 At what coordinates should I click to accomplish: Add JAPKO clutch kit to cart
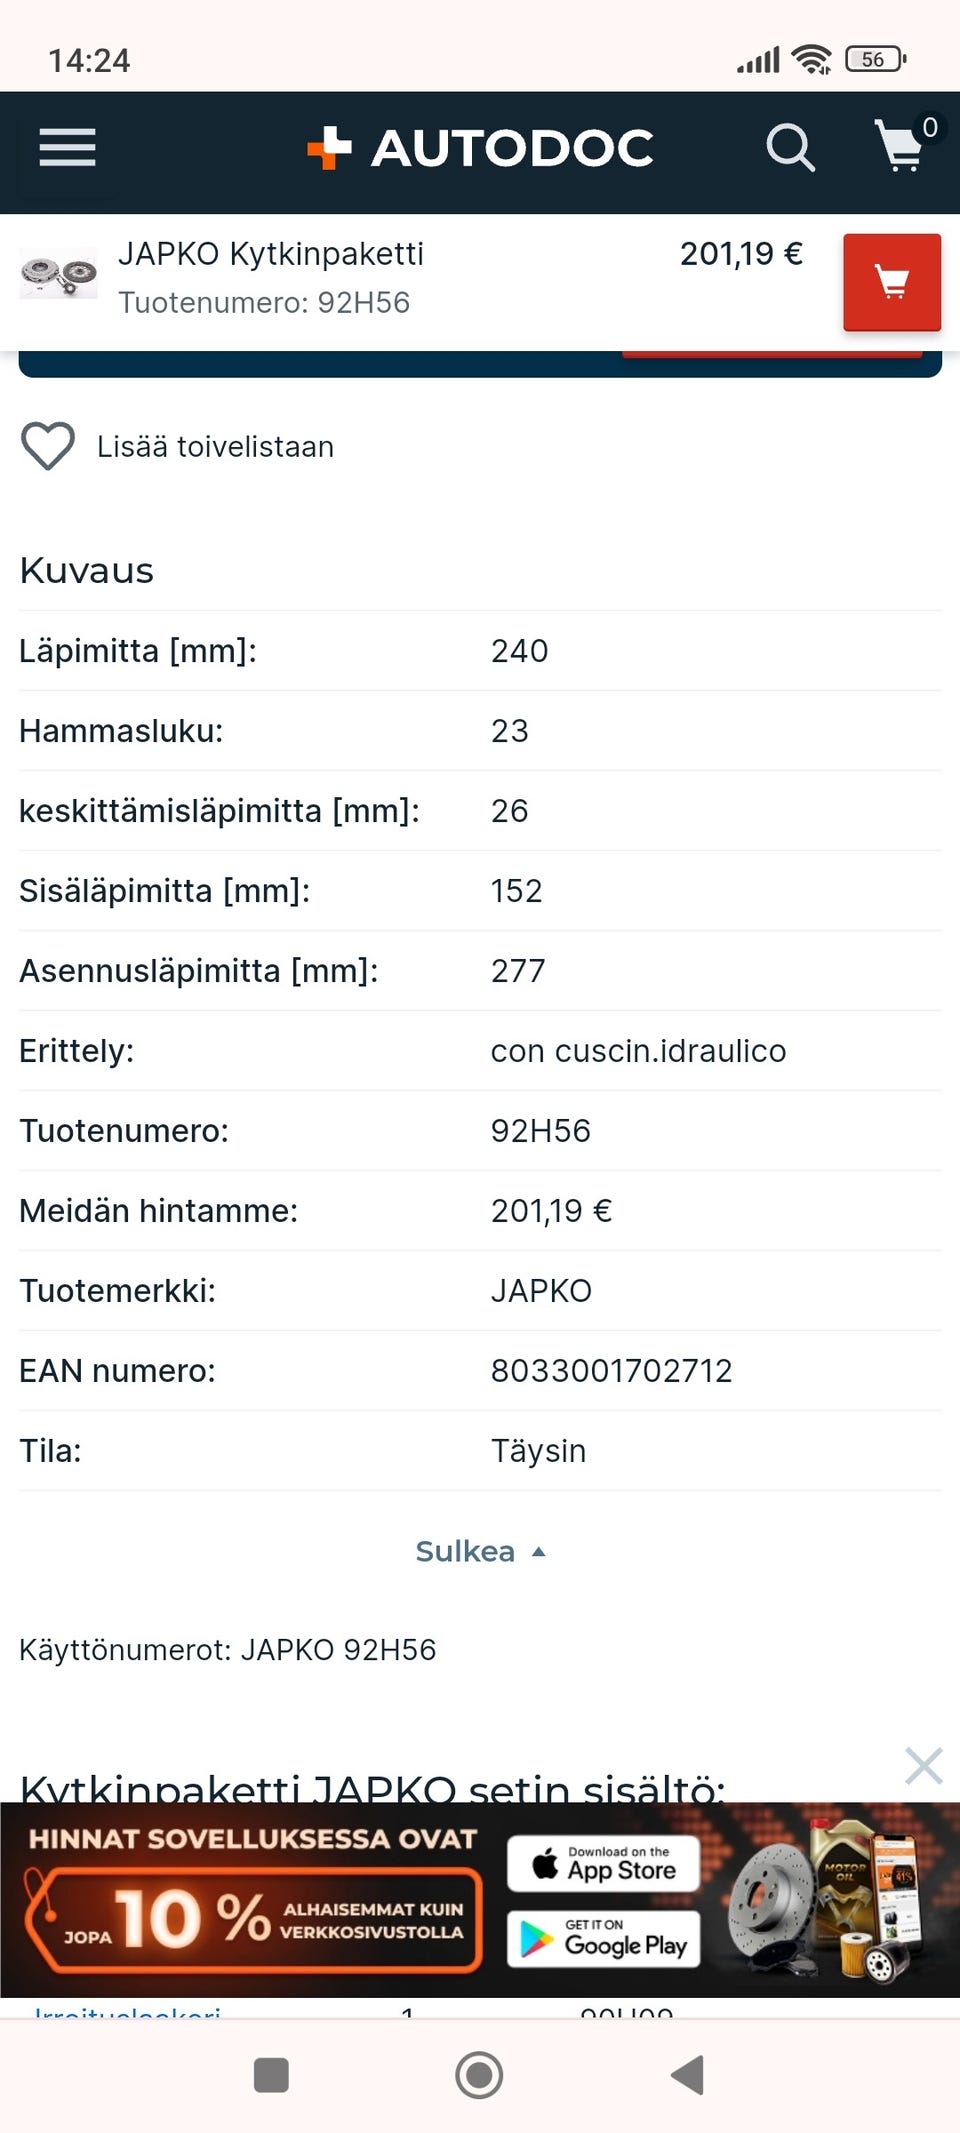[x=891, y=282]
